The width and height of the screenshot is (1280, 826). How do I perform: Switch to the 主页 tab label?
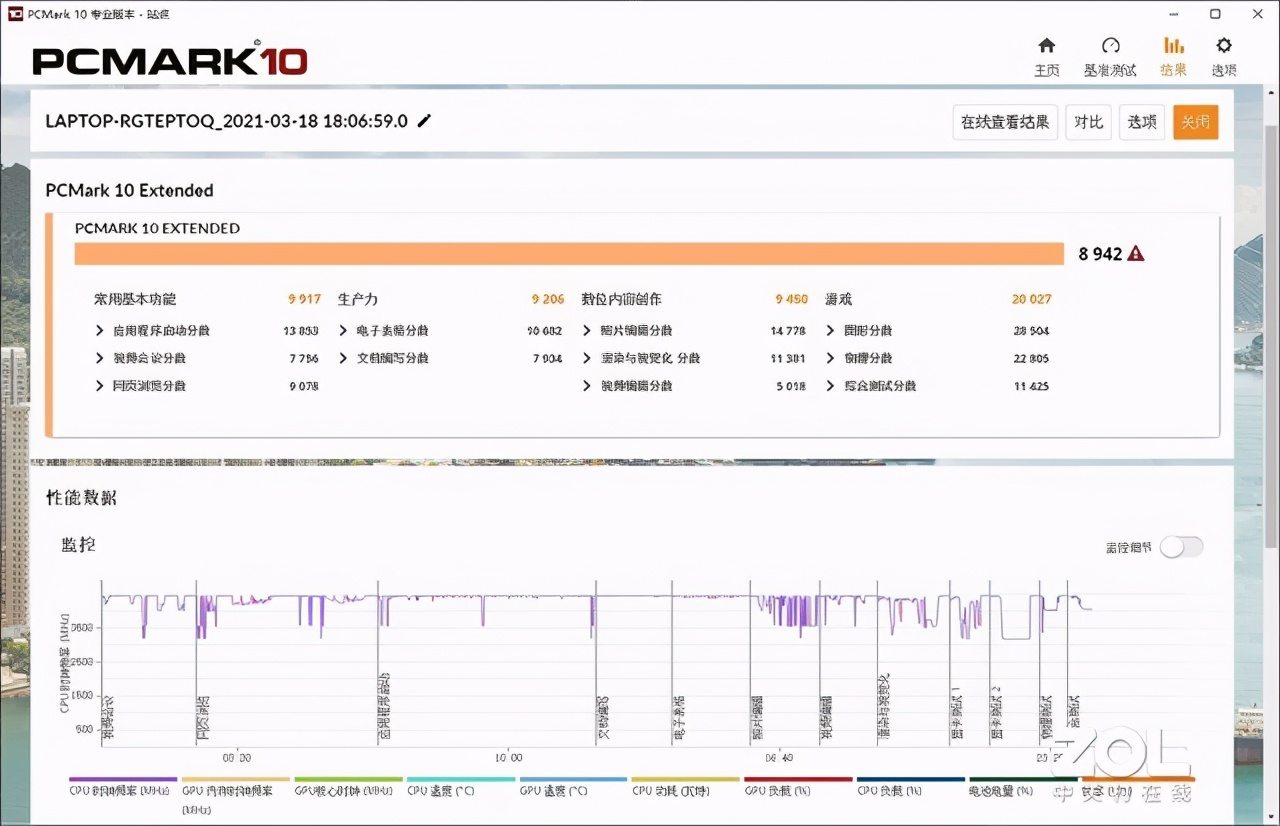point(1046,70)
